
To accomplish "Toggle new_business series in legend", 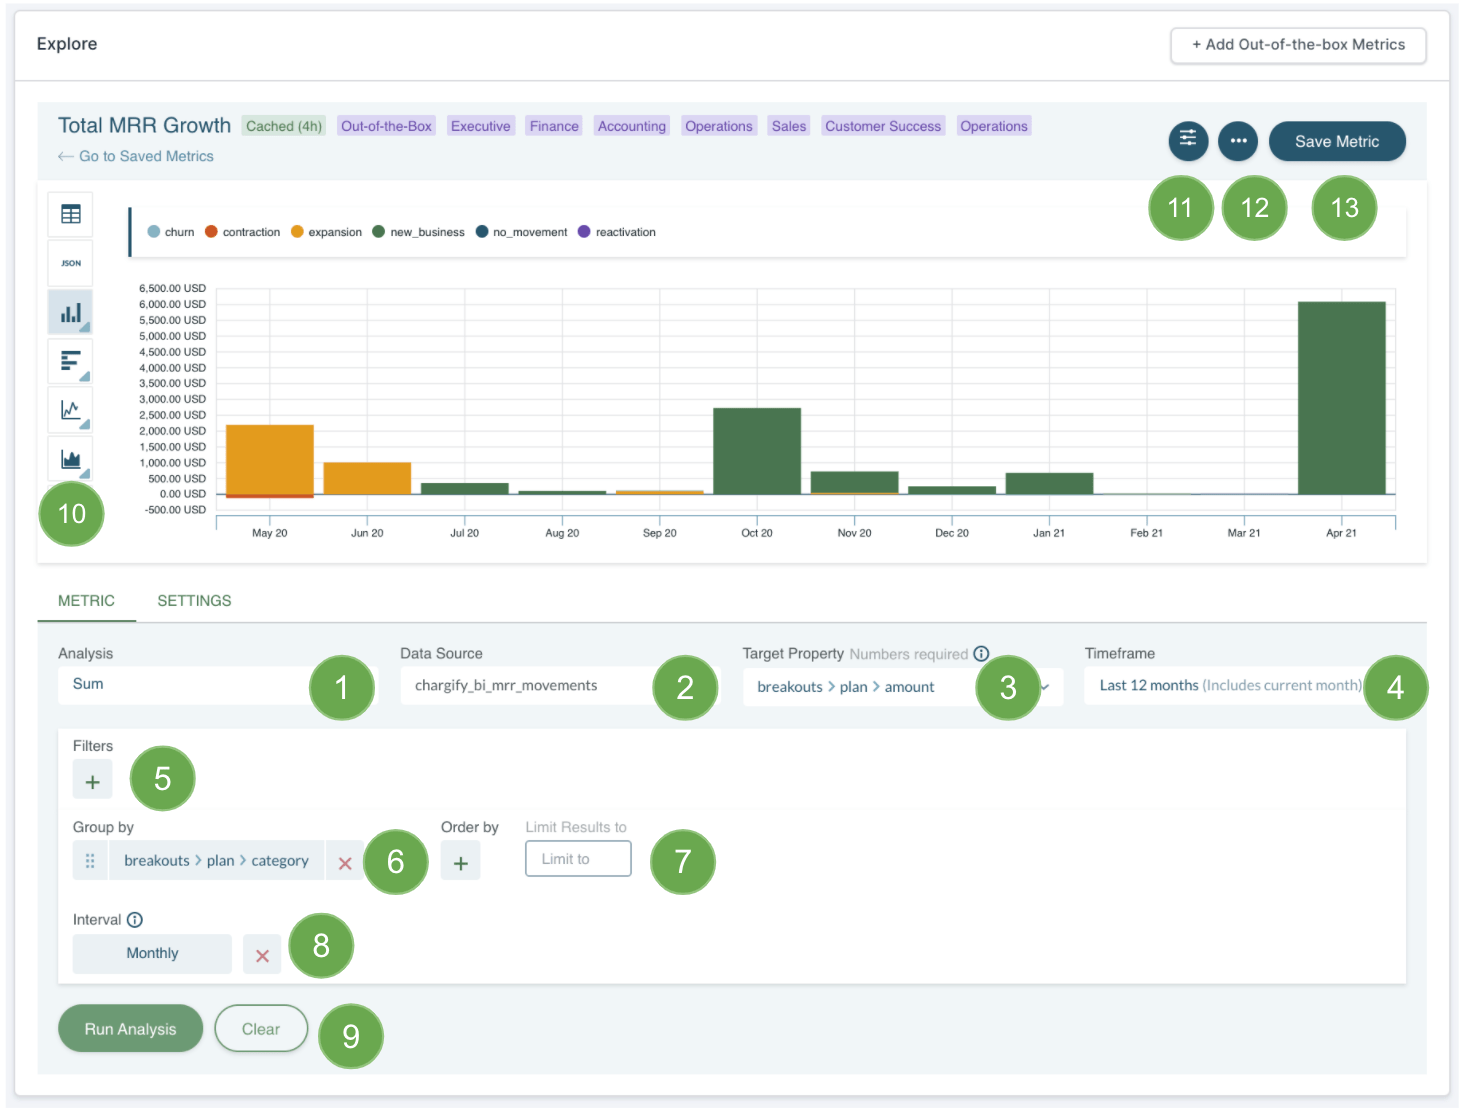I will click(x=419, y=232).
